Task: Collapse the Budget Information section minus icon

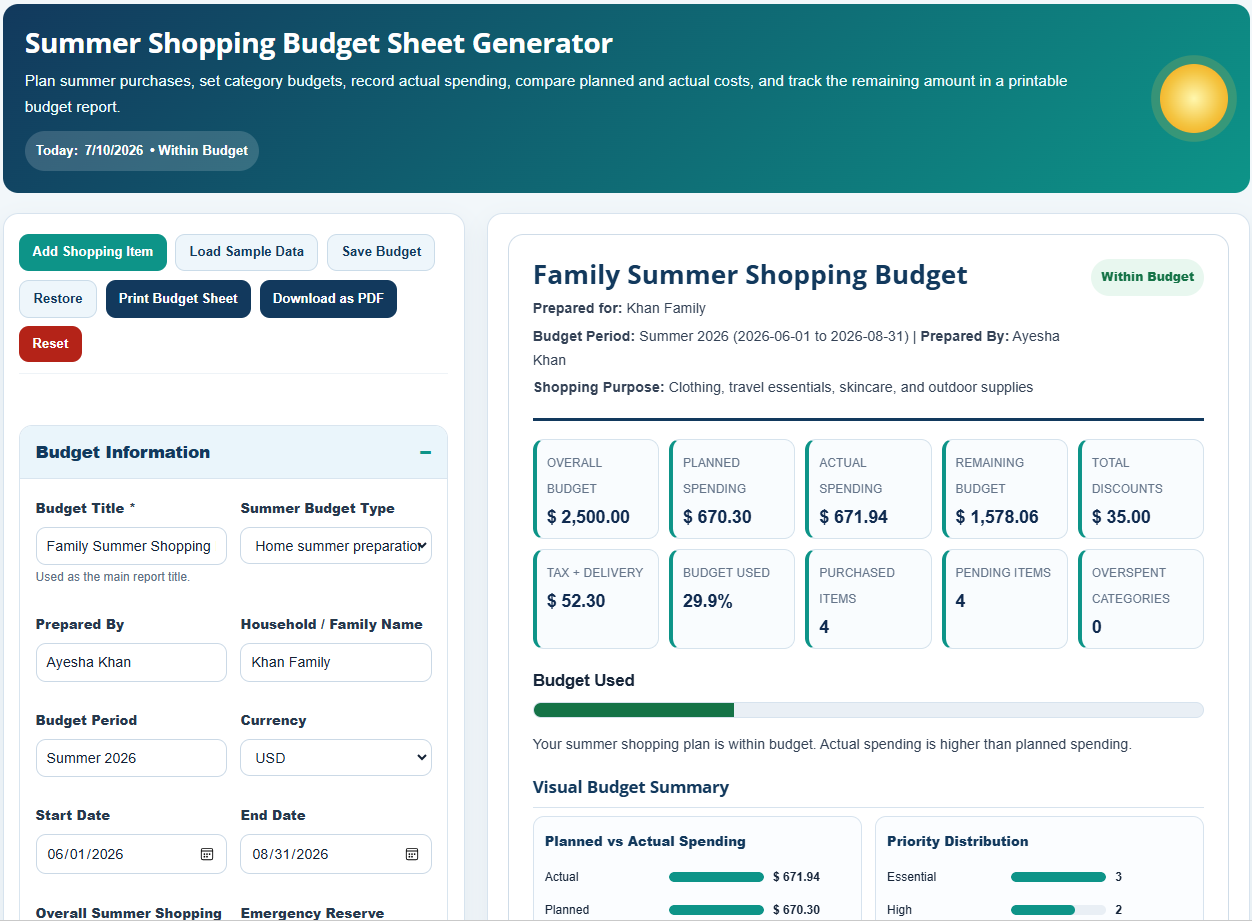Action: [426, 452]
